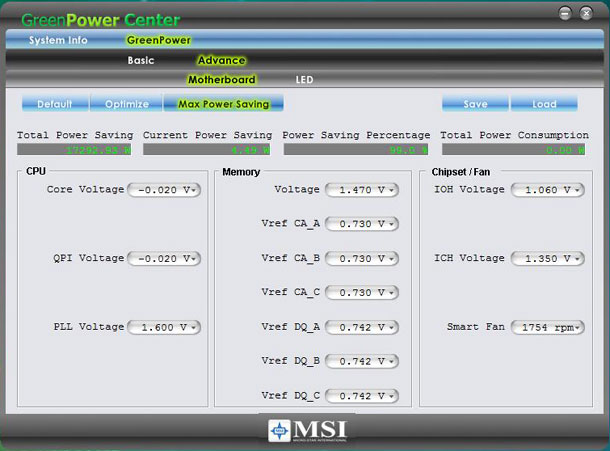Click the Core Voltage label
The image size is (610, 451).
(86, 189)
